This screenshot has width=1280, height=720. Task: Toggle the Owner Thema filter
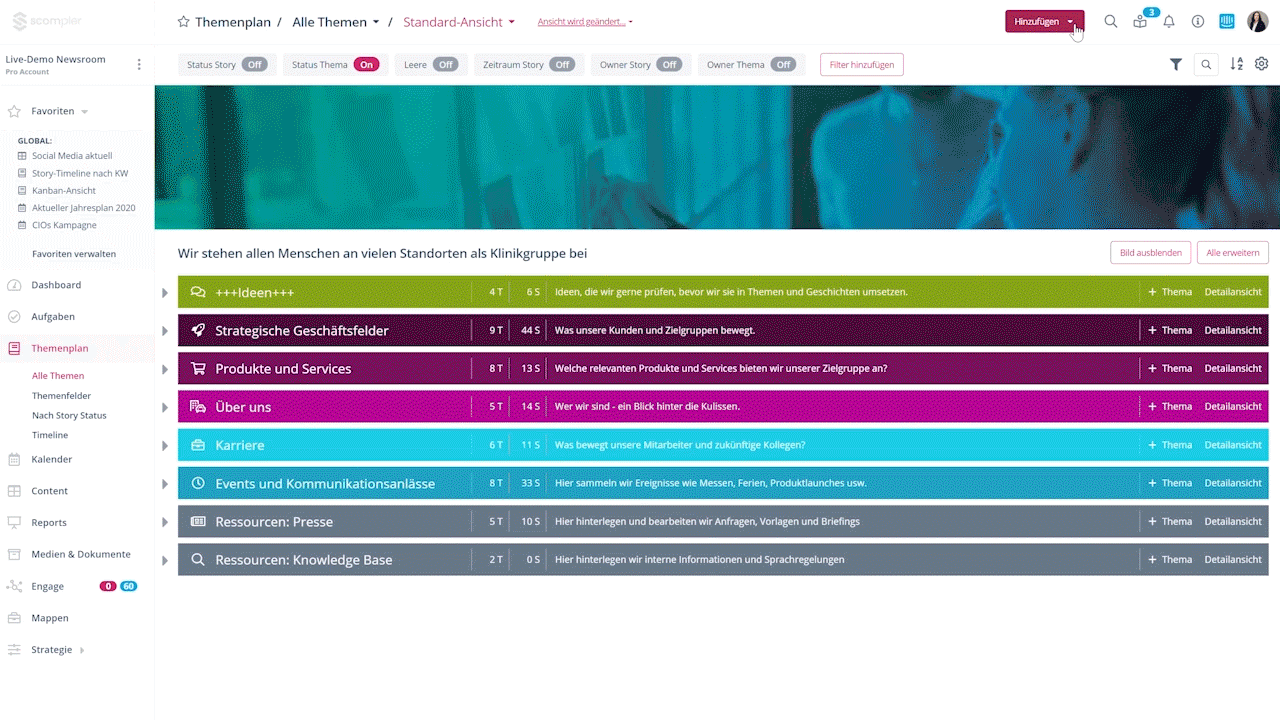[x=783, y=65]
